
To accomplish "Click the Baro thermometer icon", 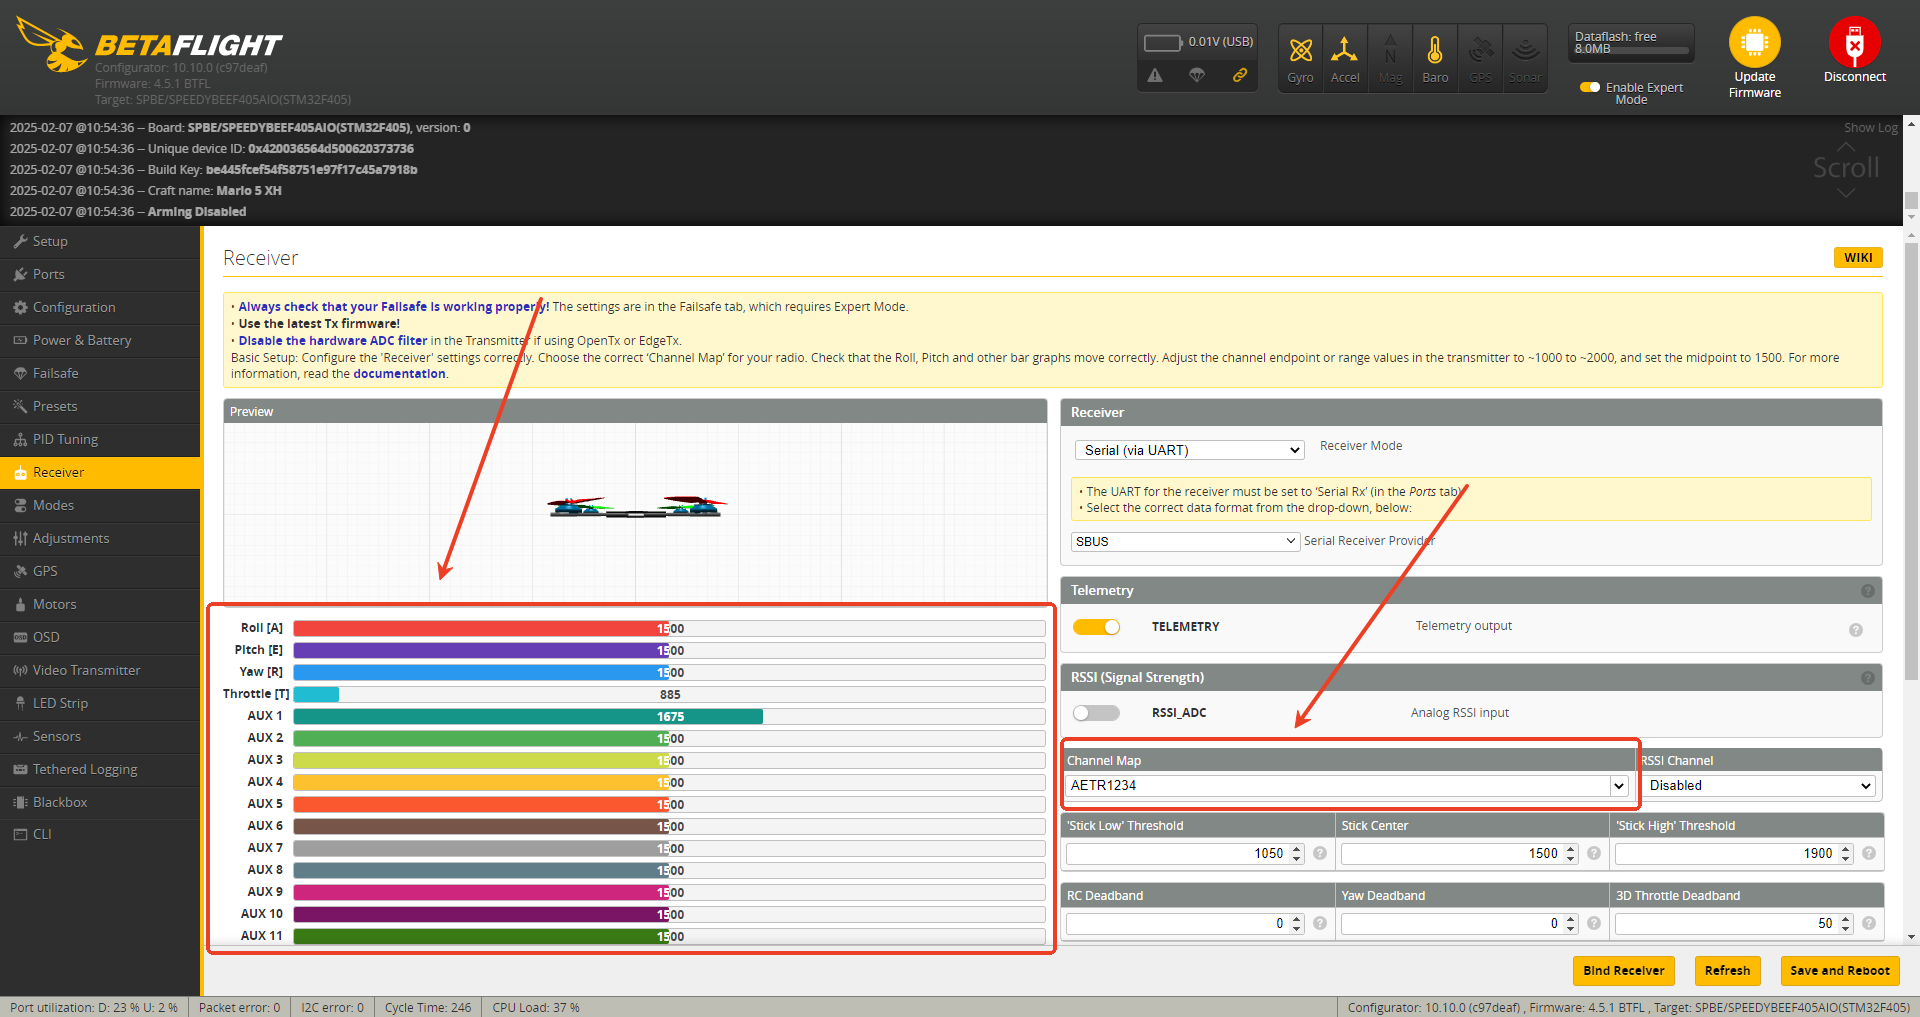I will click(x=1435, y=50).
